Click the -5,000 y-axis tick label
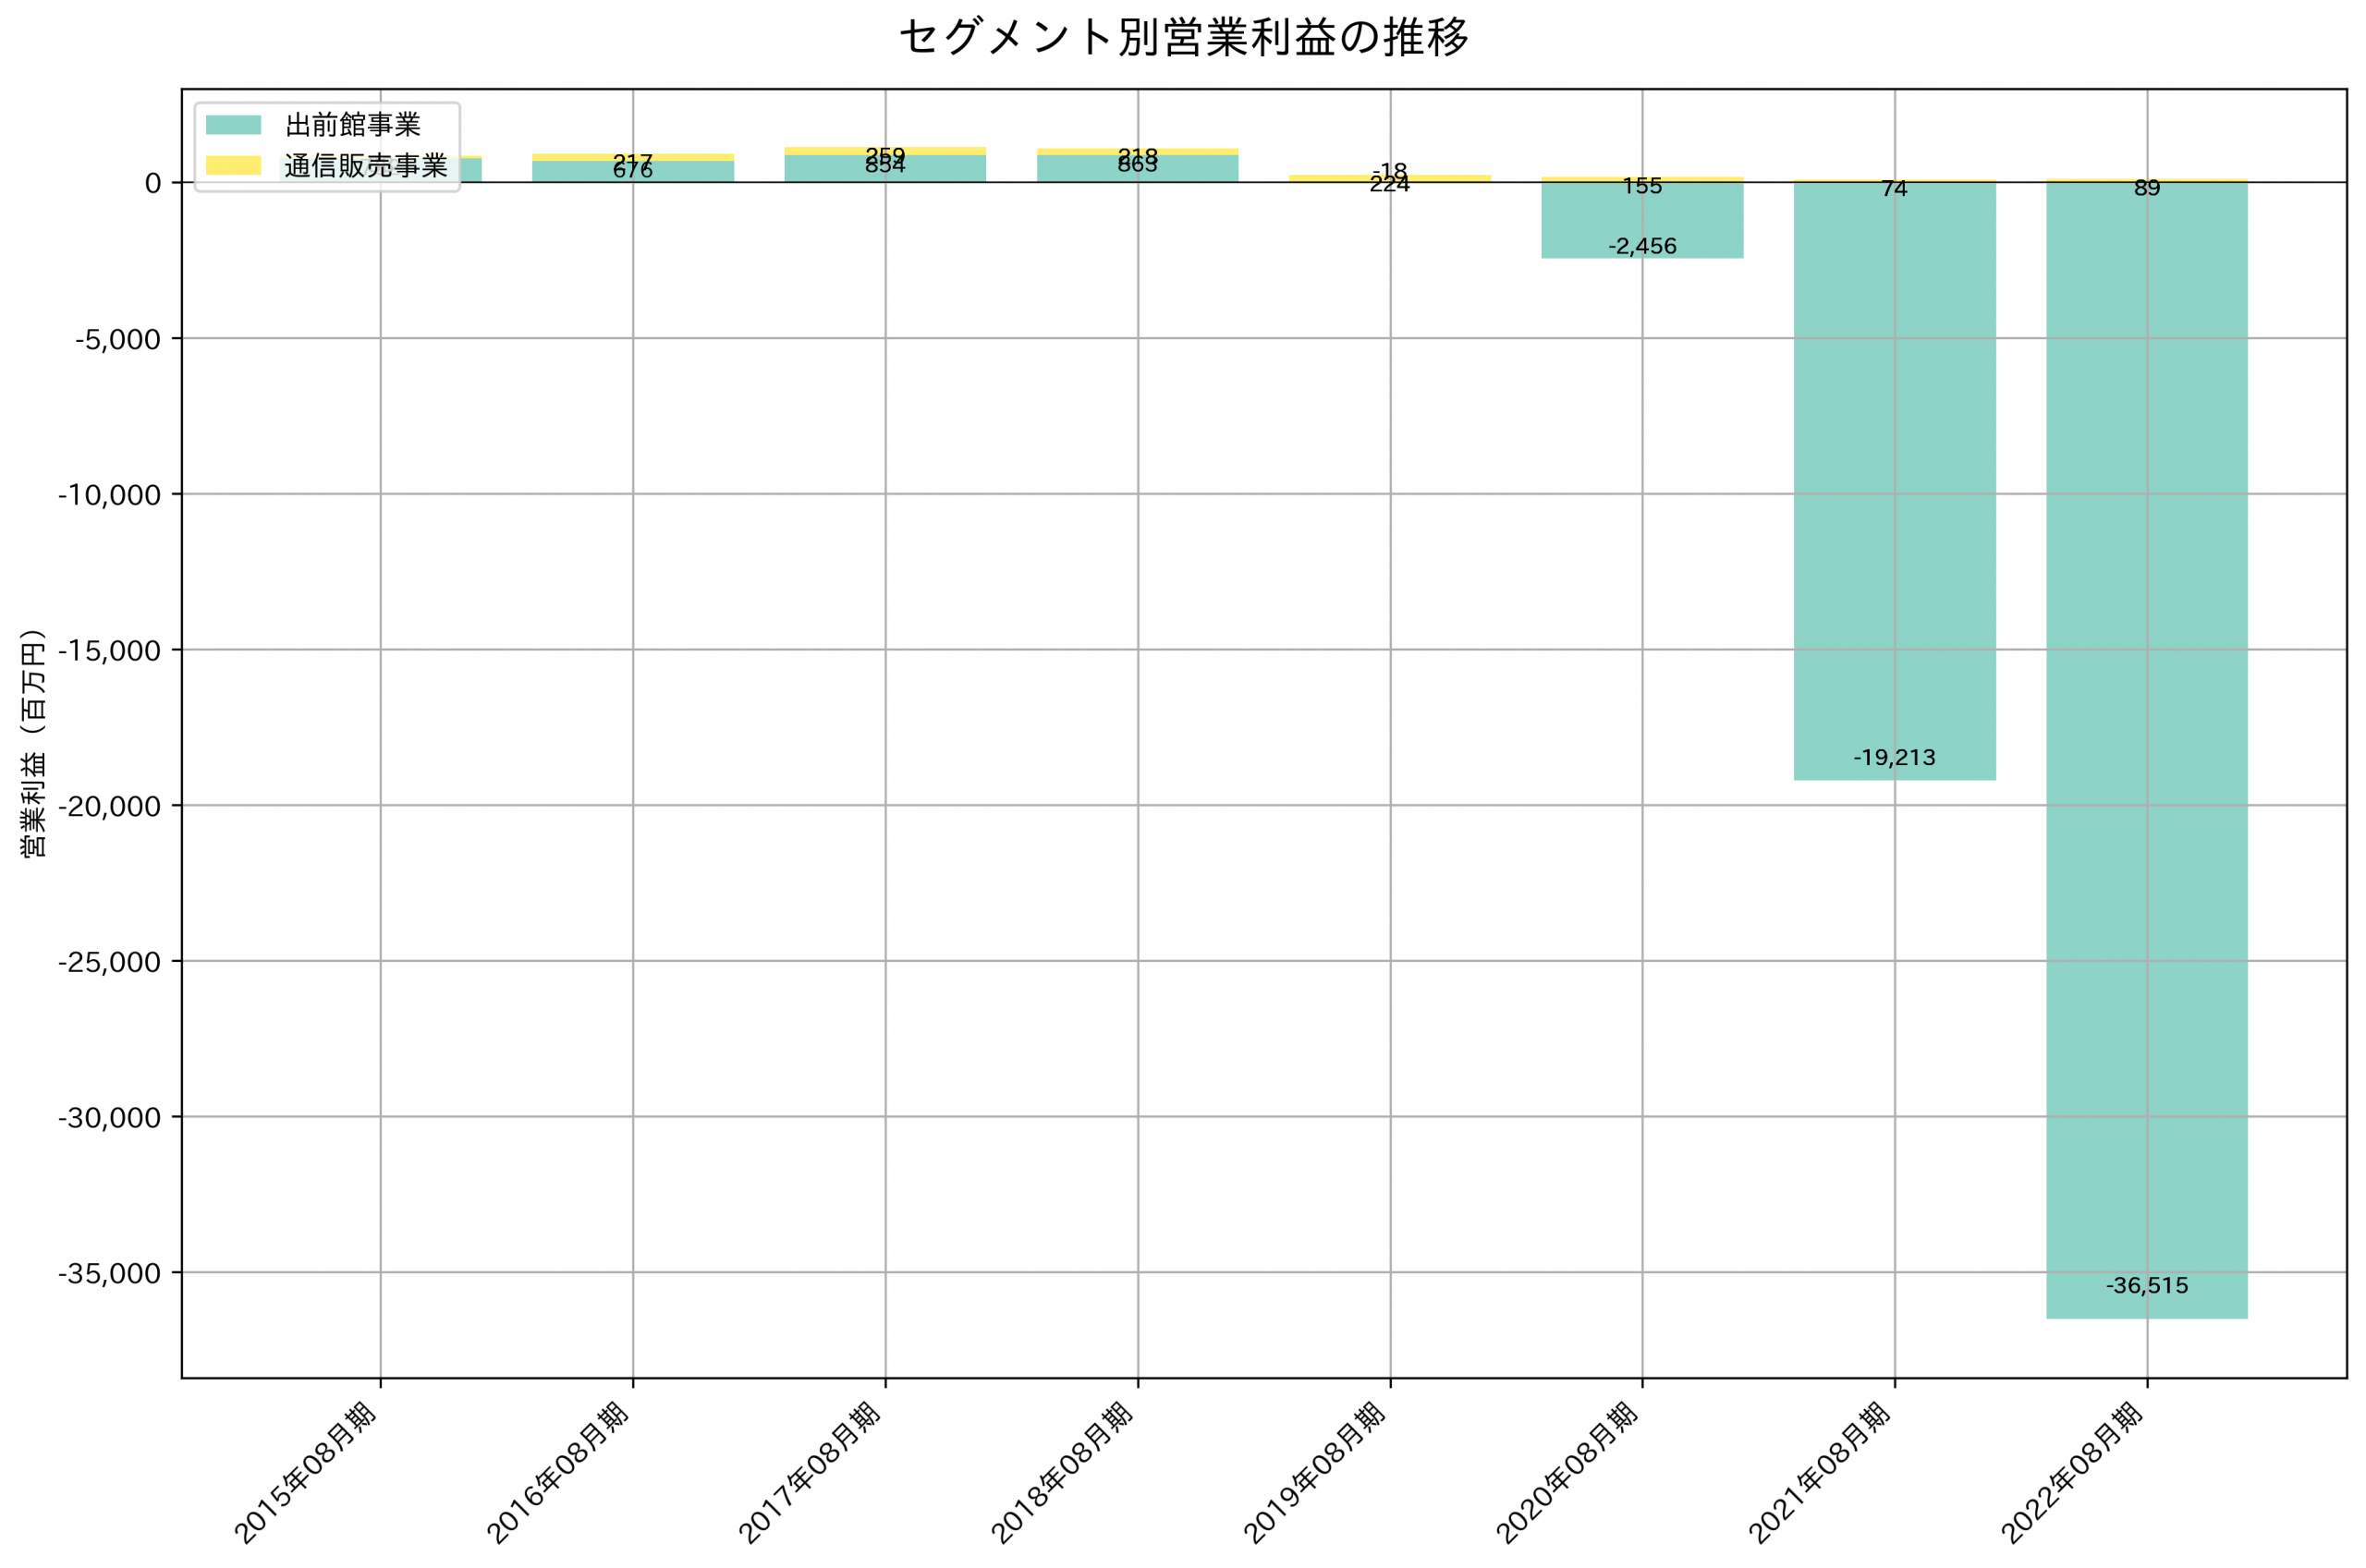Viewport: 2366px width, 1568px height. (118, 339)
